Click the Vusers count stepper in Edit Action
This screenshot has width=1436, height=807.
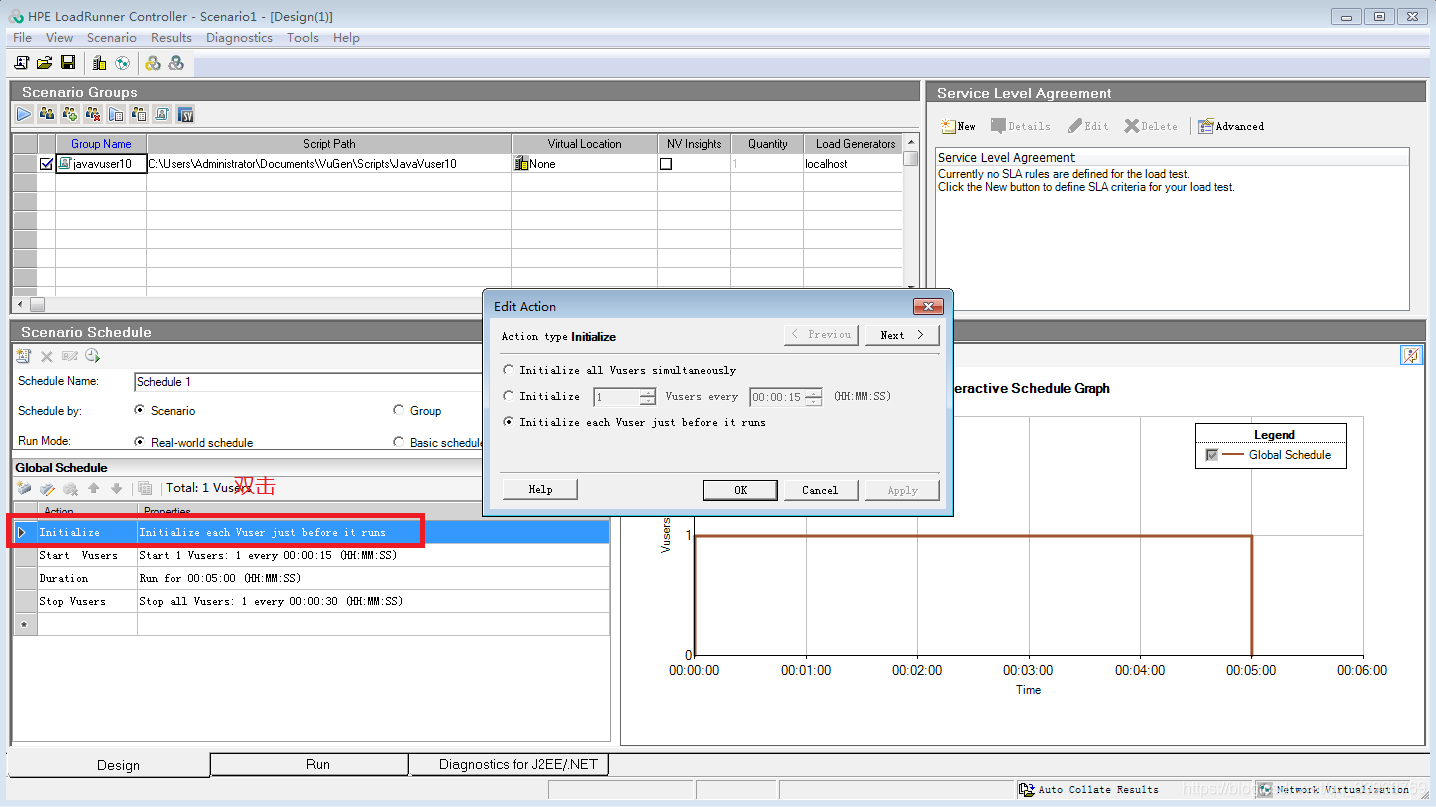click(x=648, y=397)
